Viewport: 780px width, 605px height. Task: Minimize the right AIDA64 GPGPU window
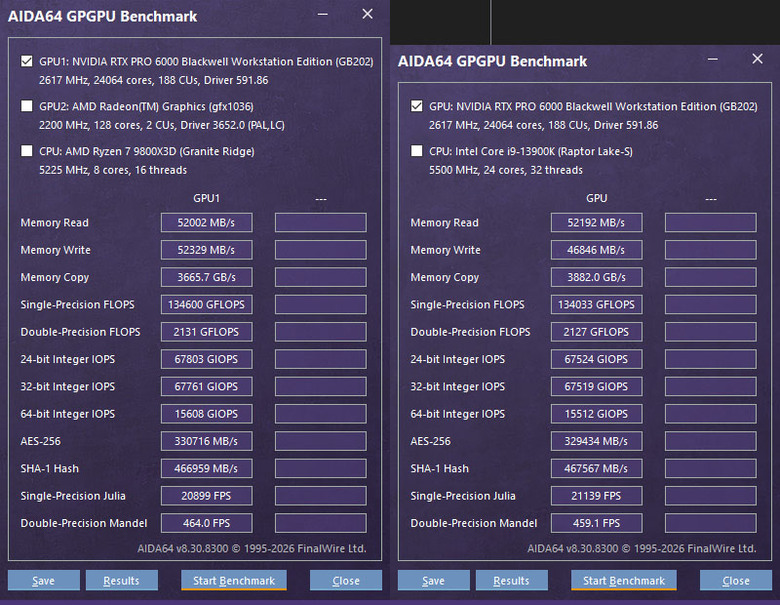click(x=713, y=59)
